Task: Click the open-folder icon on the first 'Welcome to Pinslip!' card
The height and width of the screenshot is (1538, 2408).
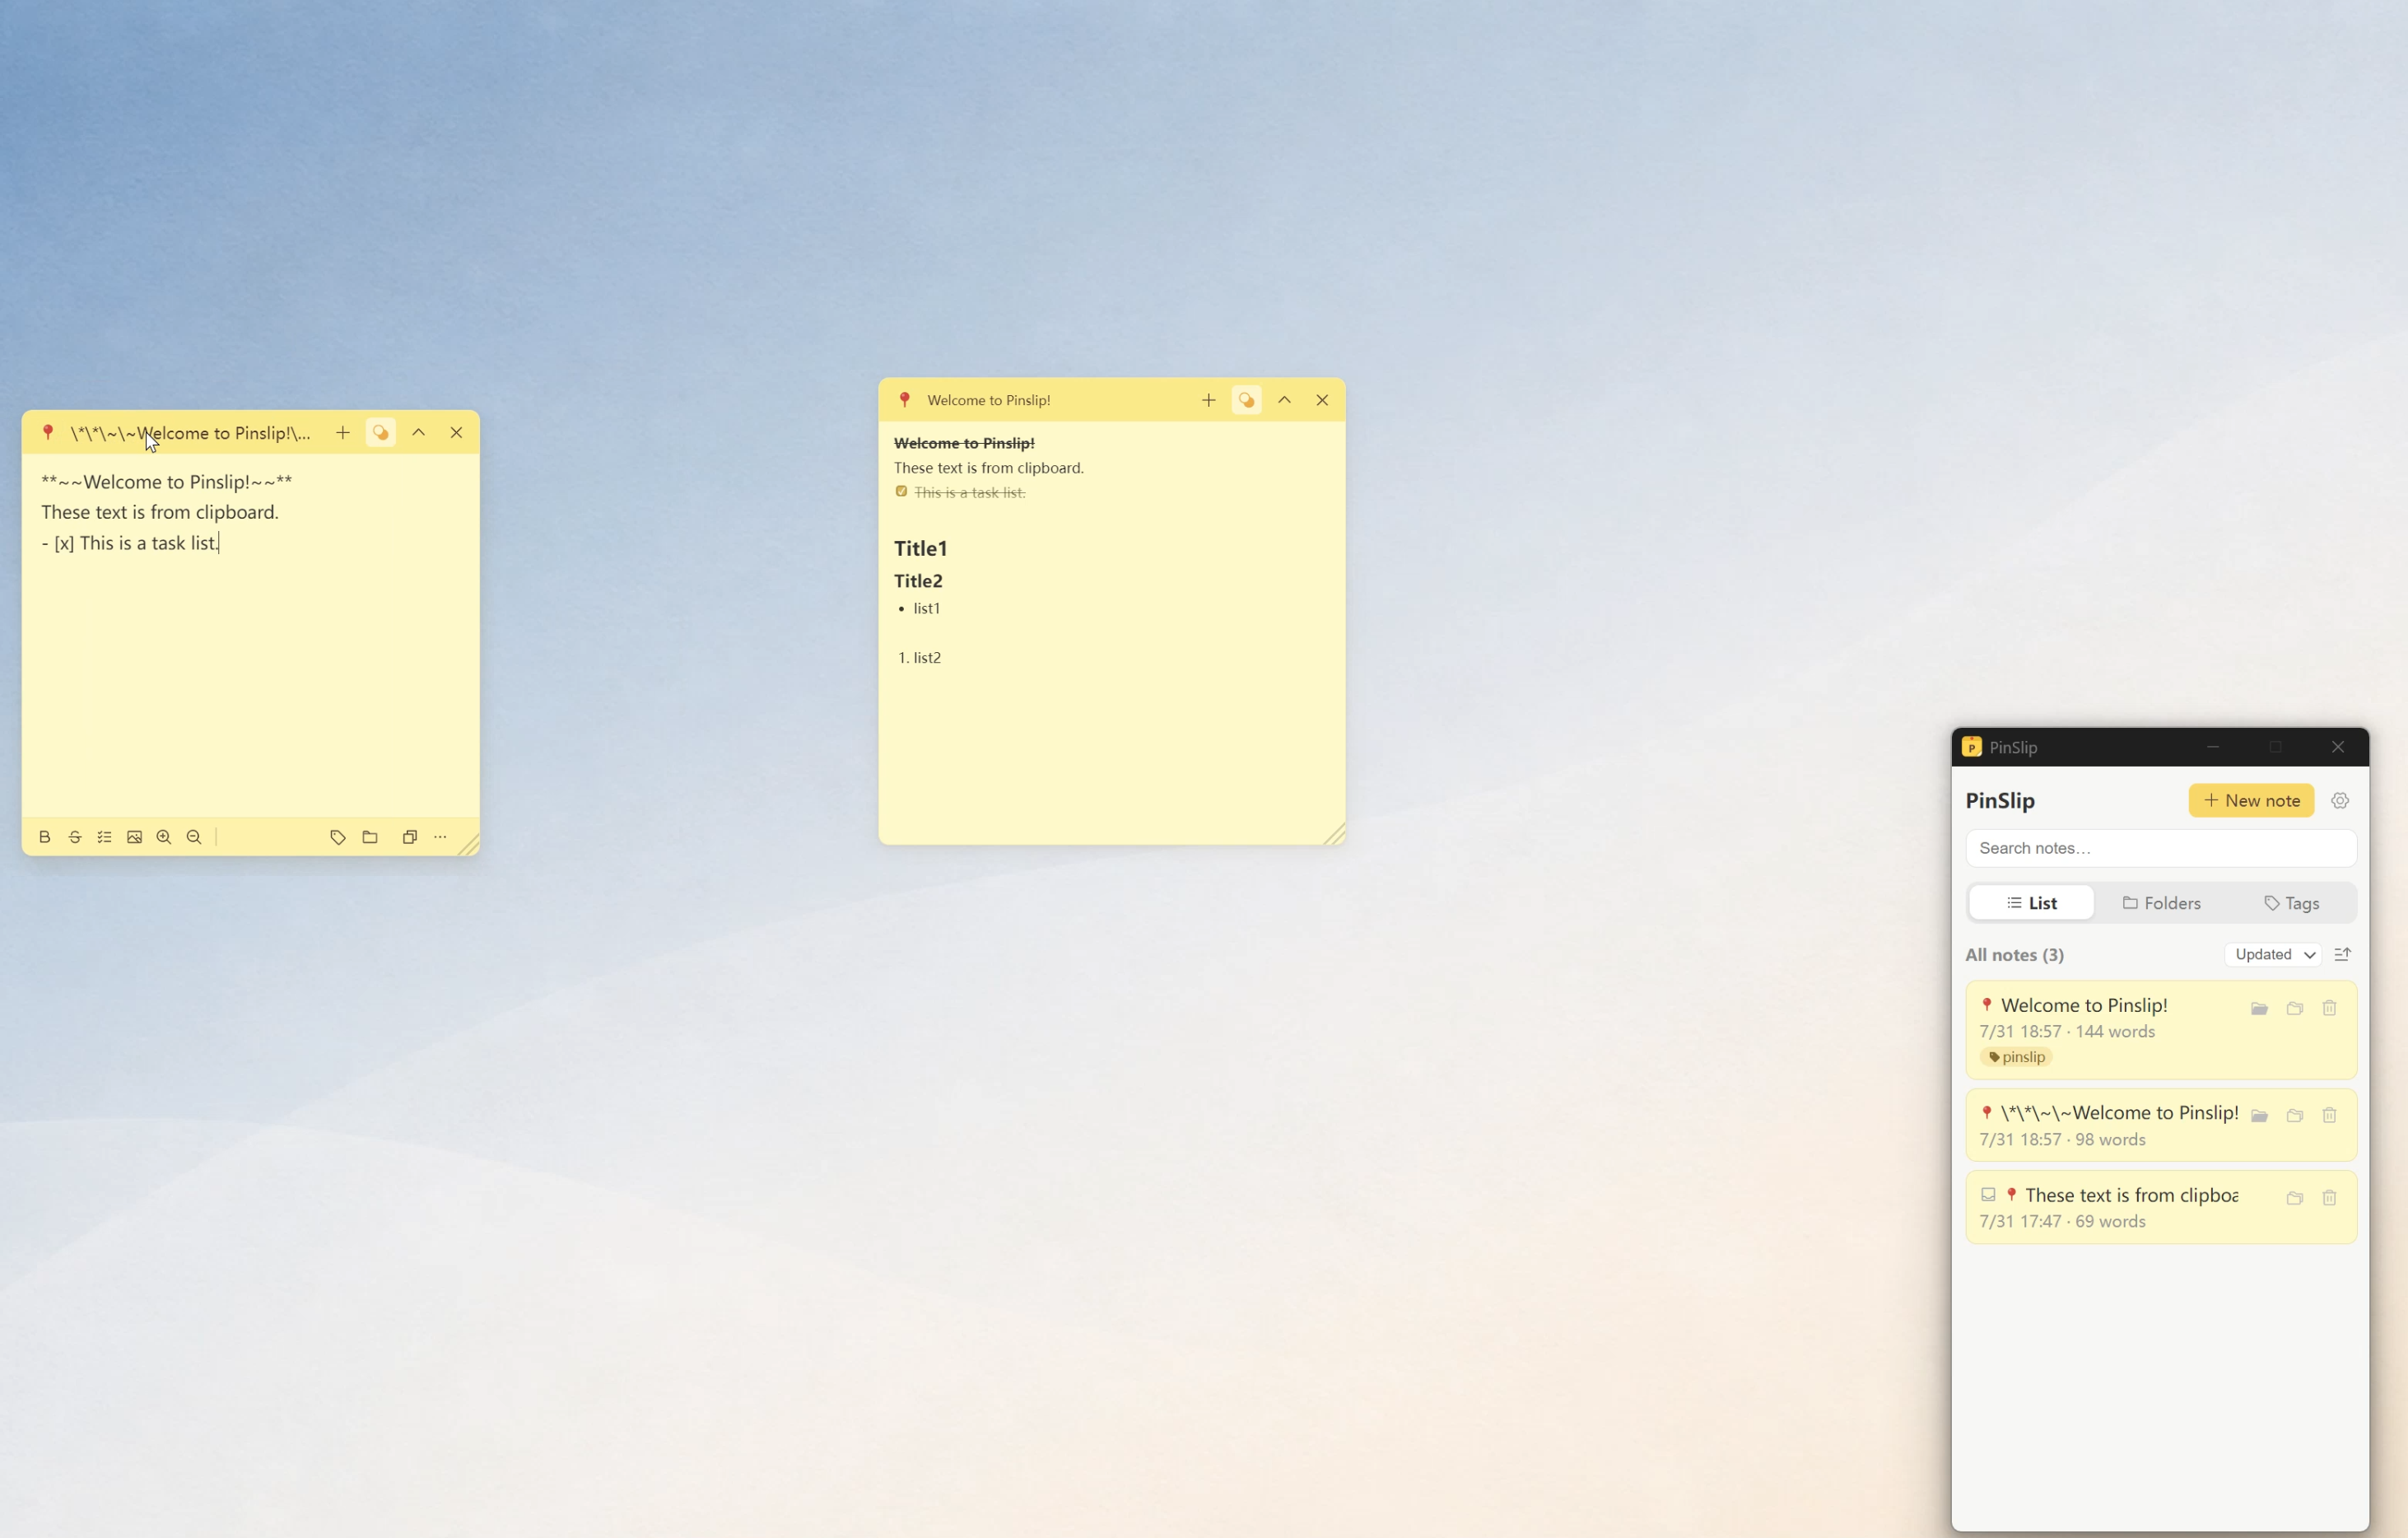Action: click(2259, 1008)
